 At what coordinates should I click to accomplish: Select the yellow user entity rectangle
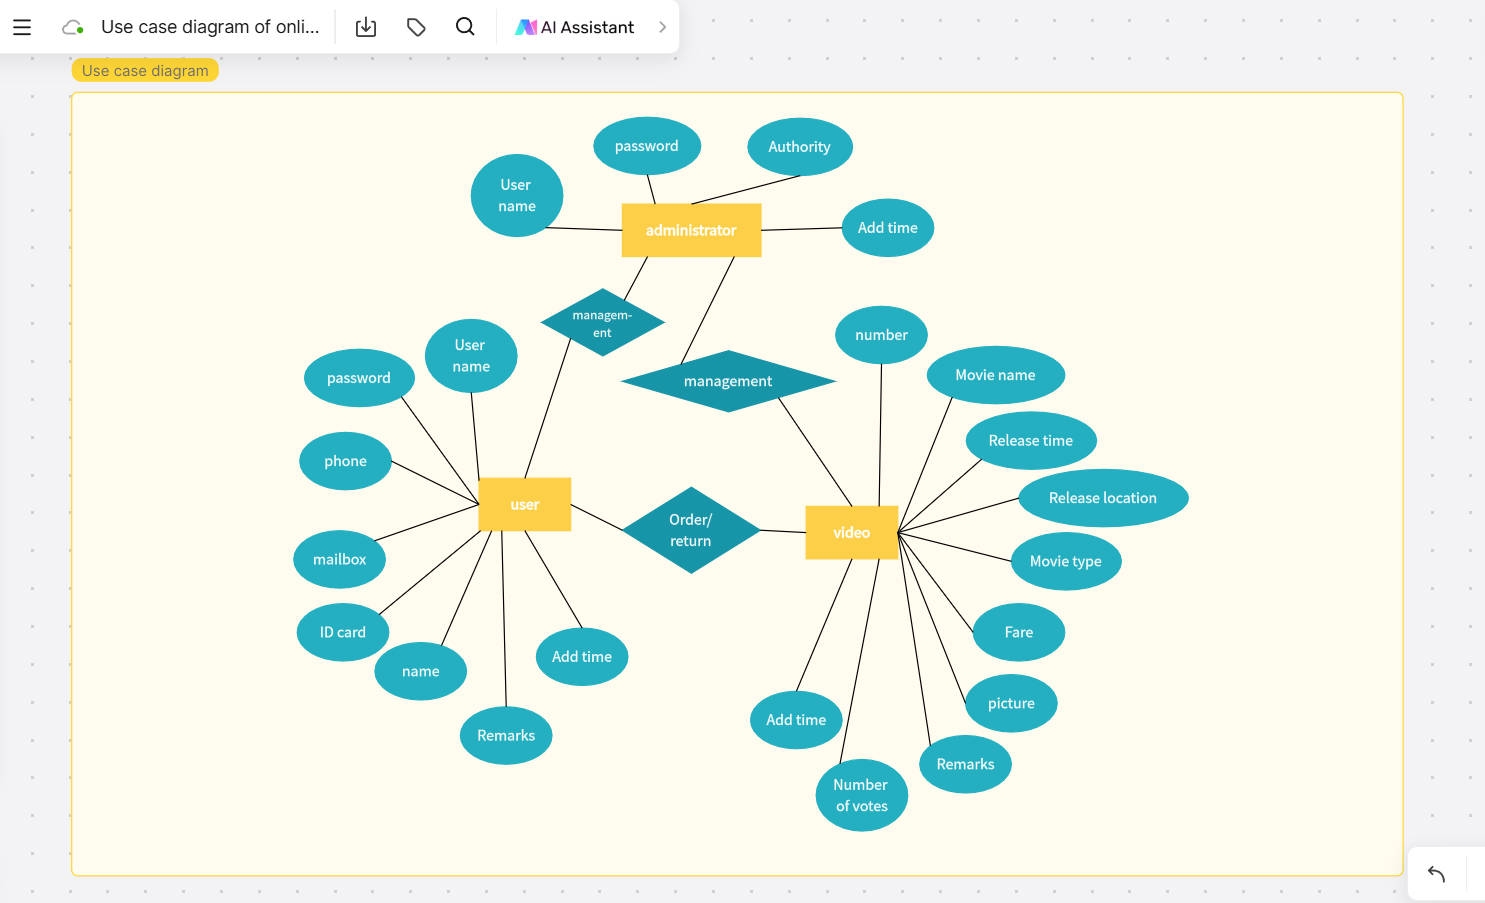[525, 504]
